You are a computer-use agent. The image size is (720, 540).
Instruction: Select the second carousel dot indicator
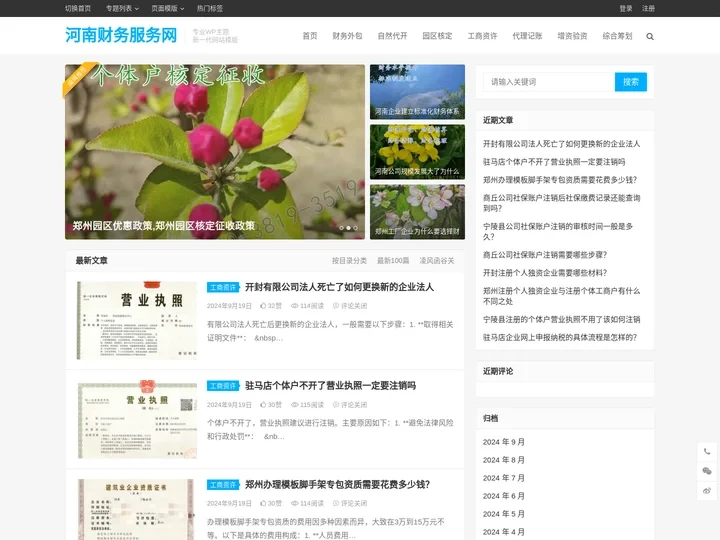(x=349, y=228)
